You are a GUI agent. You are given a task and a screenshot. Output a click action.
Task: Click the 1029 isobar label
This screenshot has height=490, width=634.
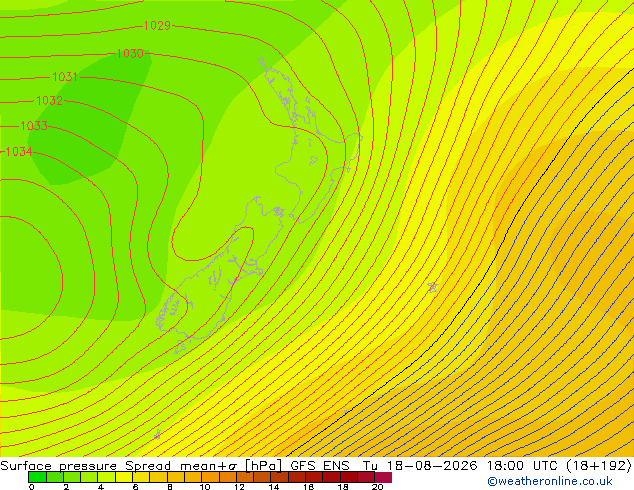(157, 26)
